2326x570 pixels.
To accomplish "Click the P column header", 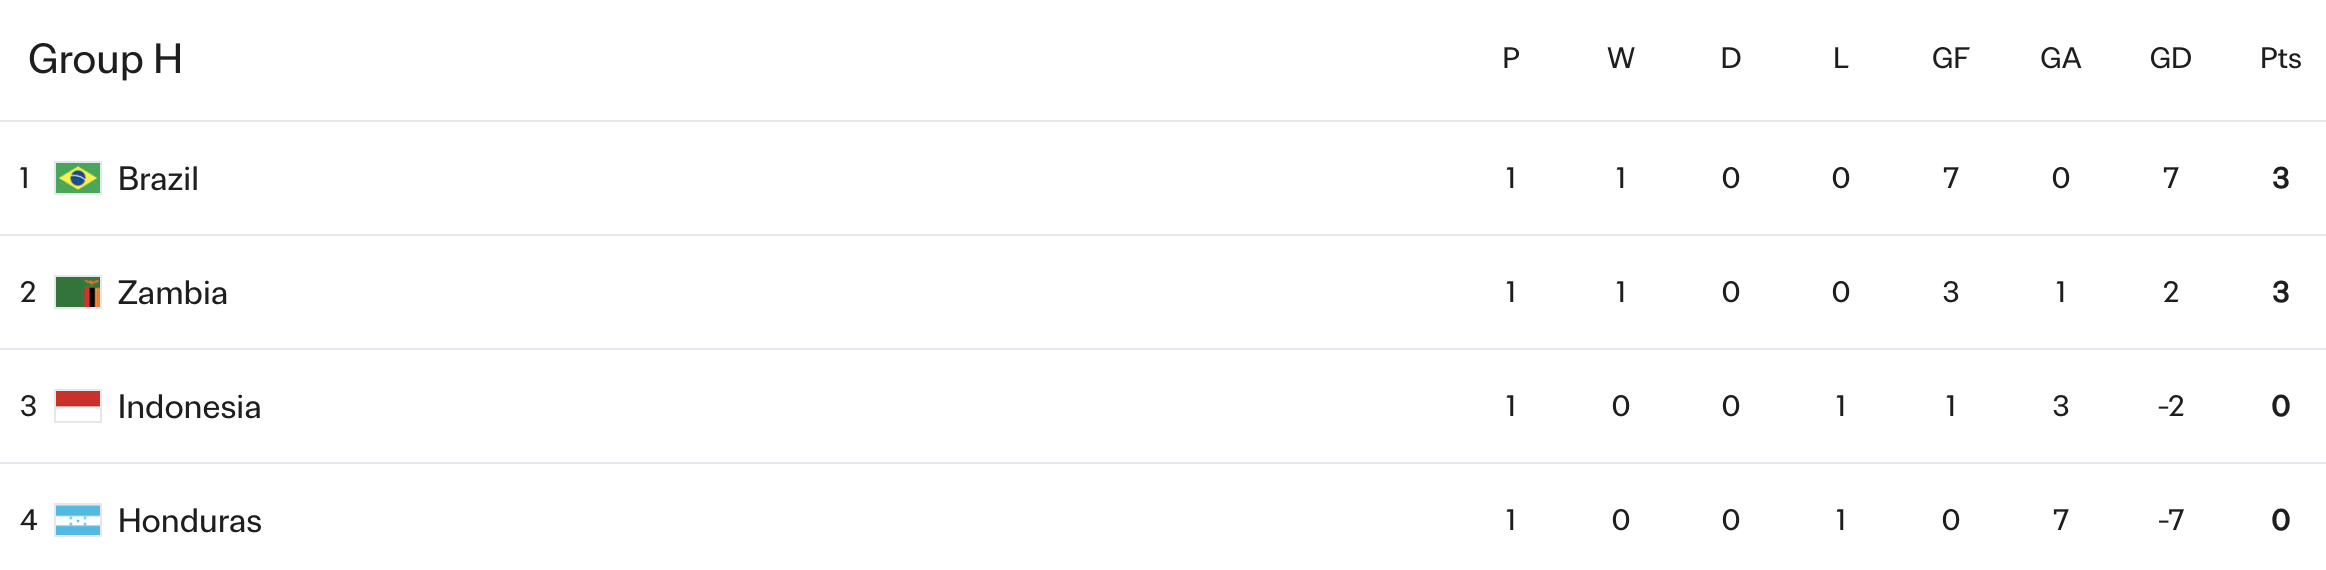I will coord(1511,58).
